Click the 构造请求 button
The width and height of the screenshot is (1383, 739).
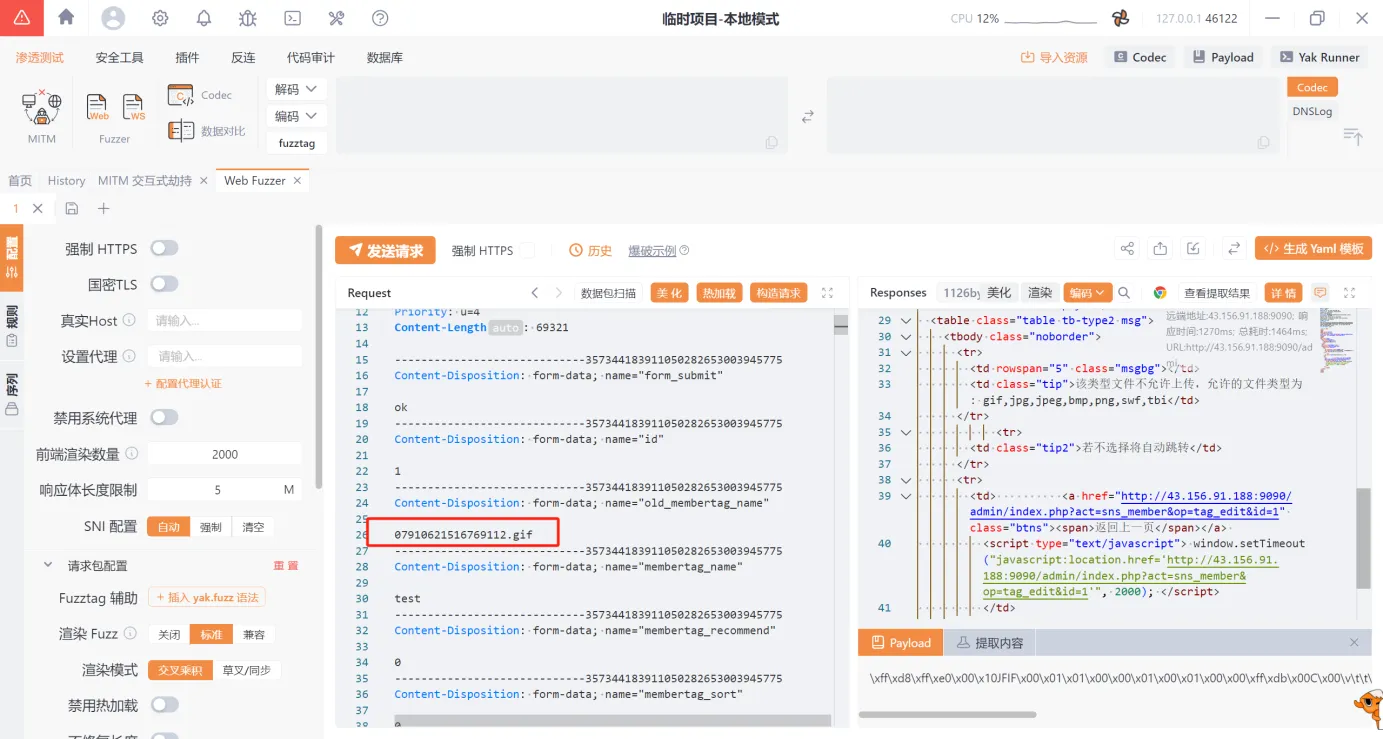779,293
